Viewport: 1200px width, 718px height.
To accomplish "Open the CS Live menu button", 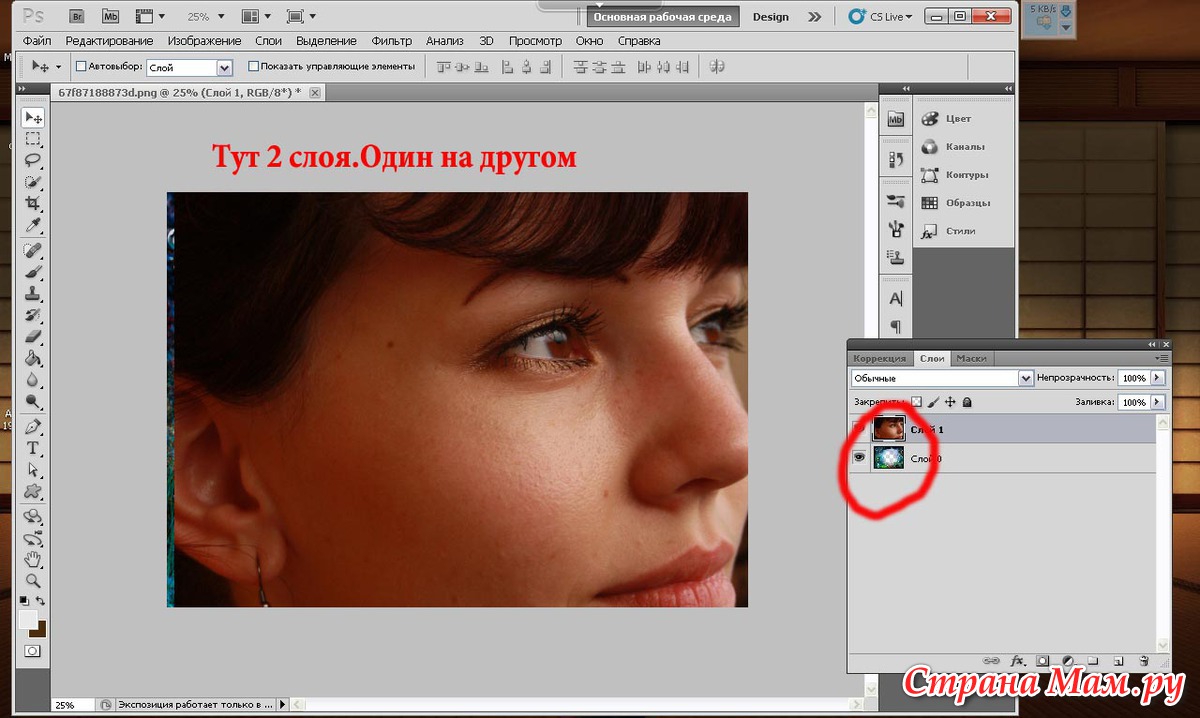I will click(881, 17).
